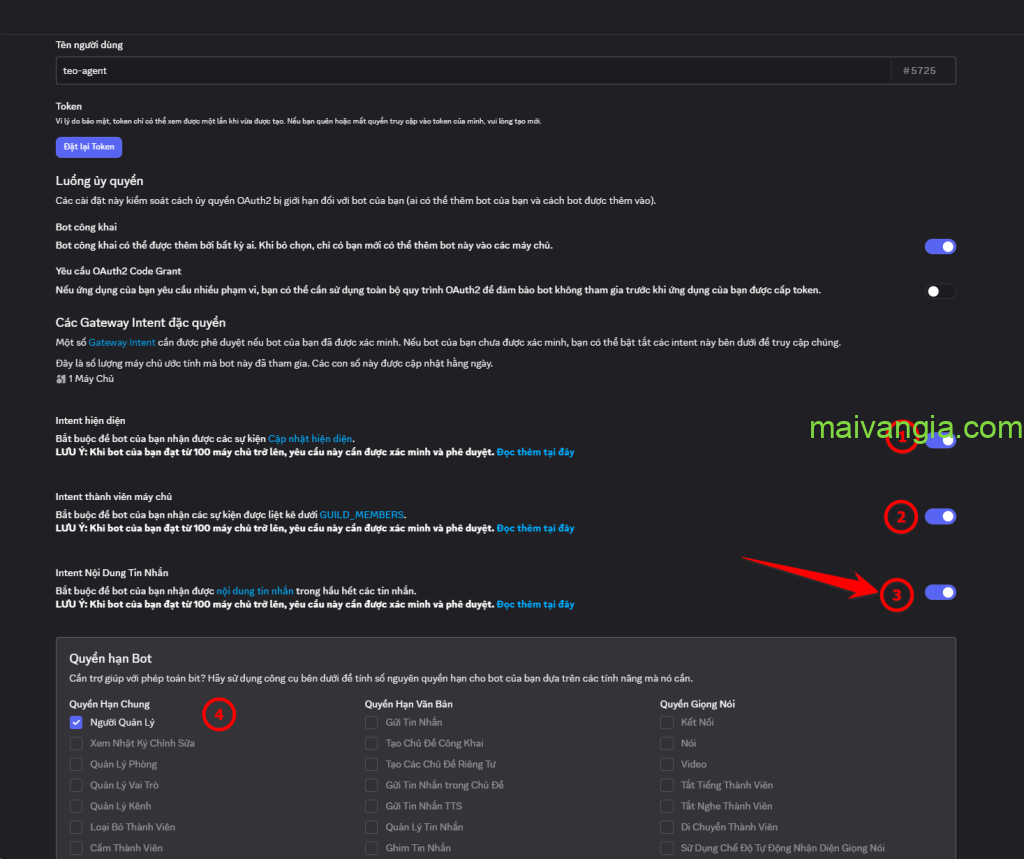This screenshot has height=859, width=1024.
Task: Turn off Intent Nội Dung Tin Nhắn toggle
Action: pyautogui.click(x=940, y=592)
